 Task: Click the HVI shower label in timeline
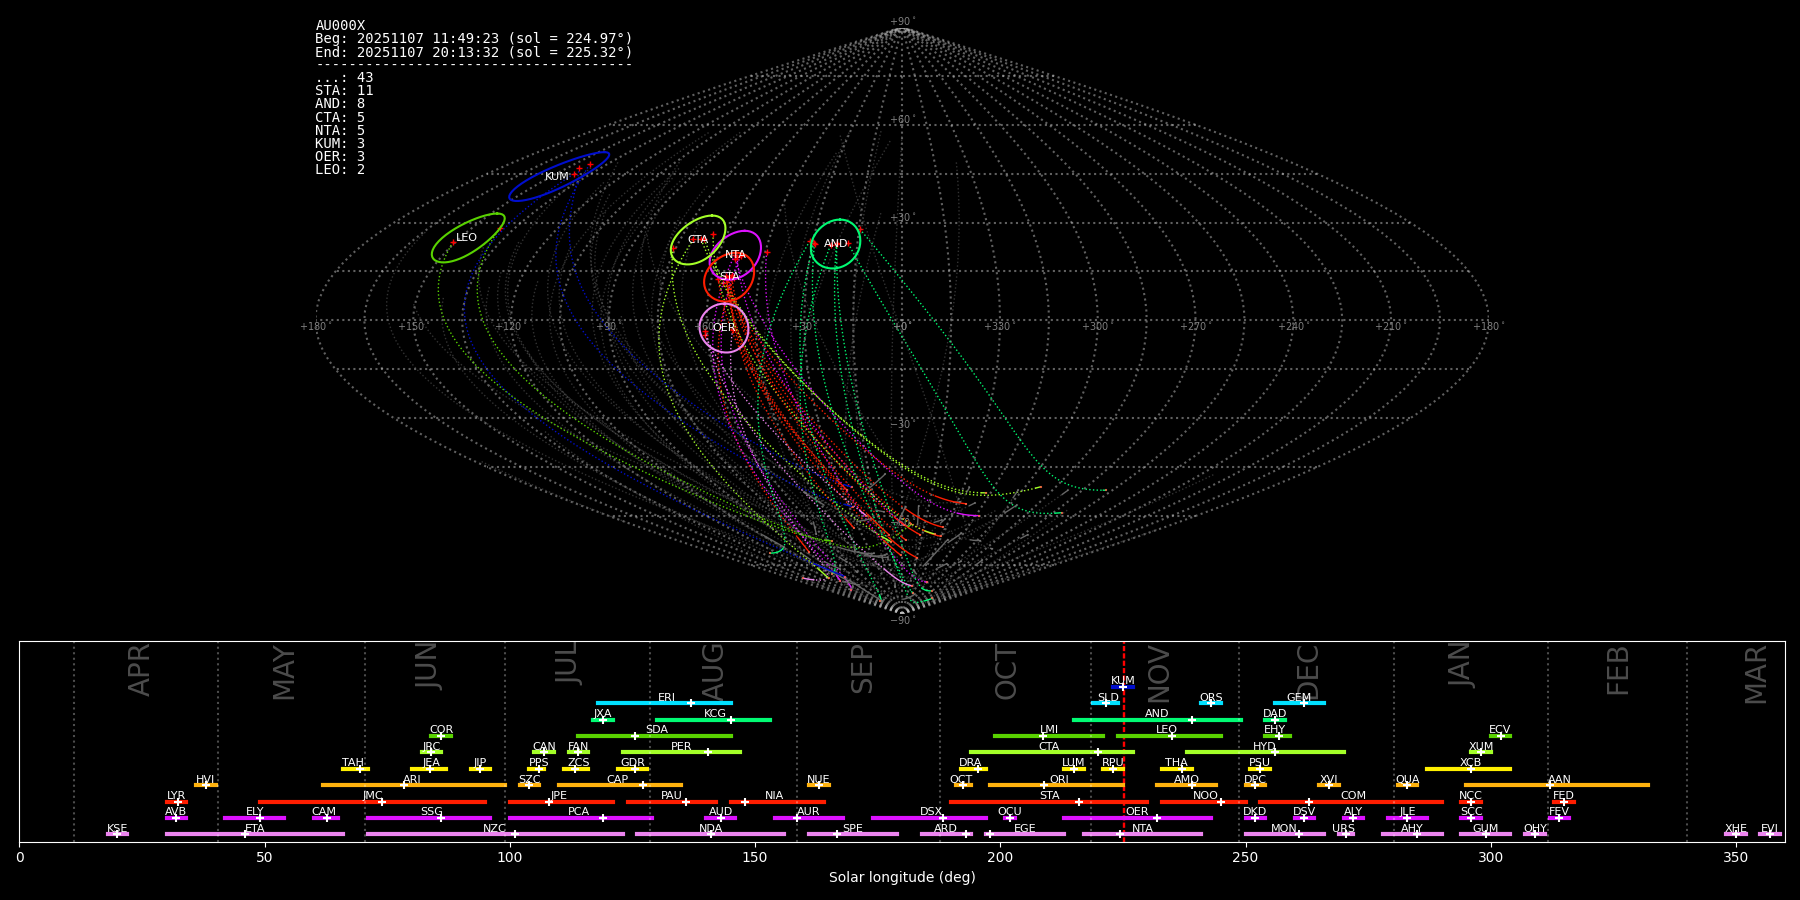pyautogui.click(x=205, y=780)
